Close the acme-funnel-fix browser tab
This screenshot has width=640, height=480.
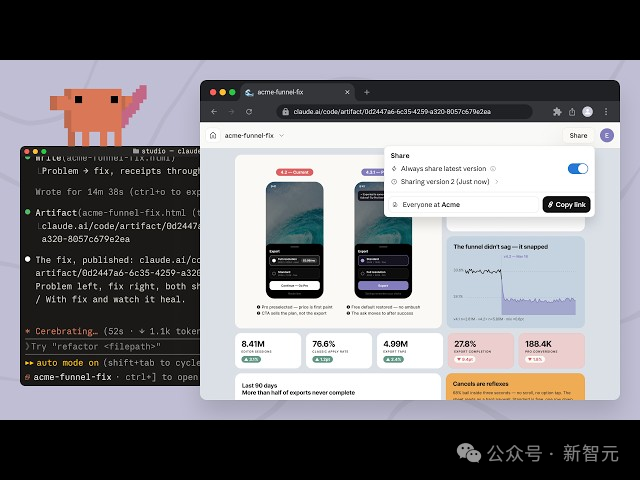click(347, 92)
